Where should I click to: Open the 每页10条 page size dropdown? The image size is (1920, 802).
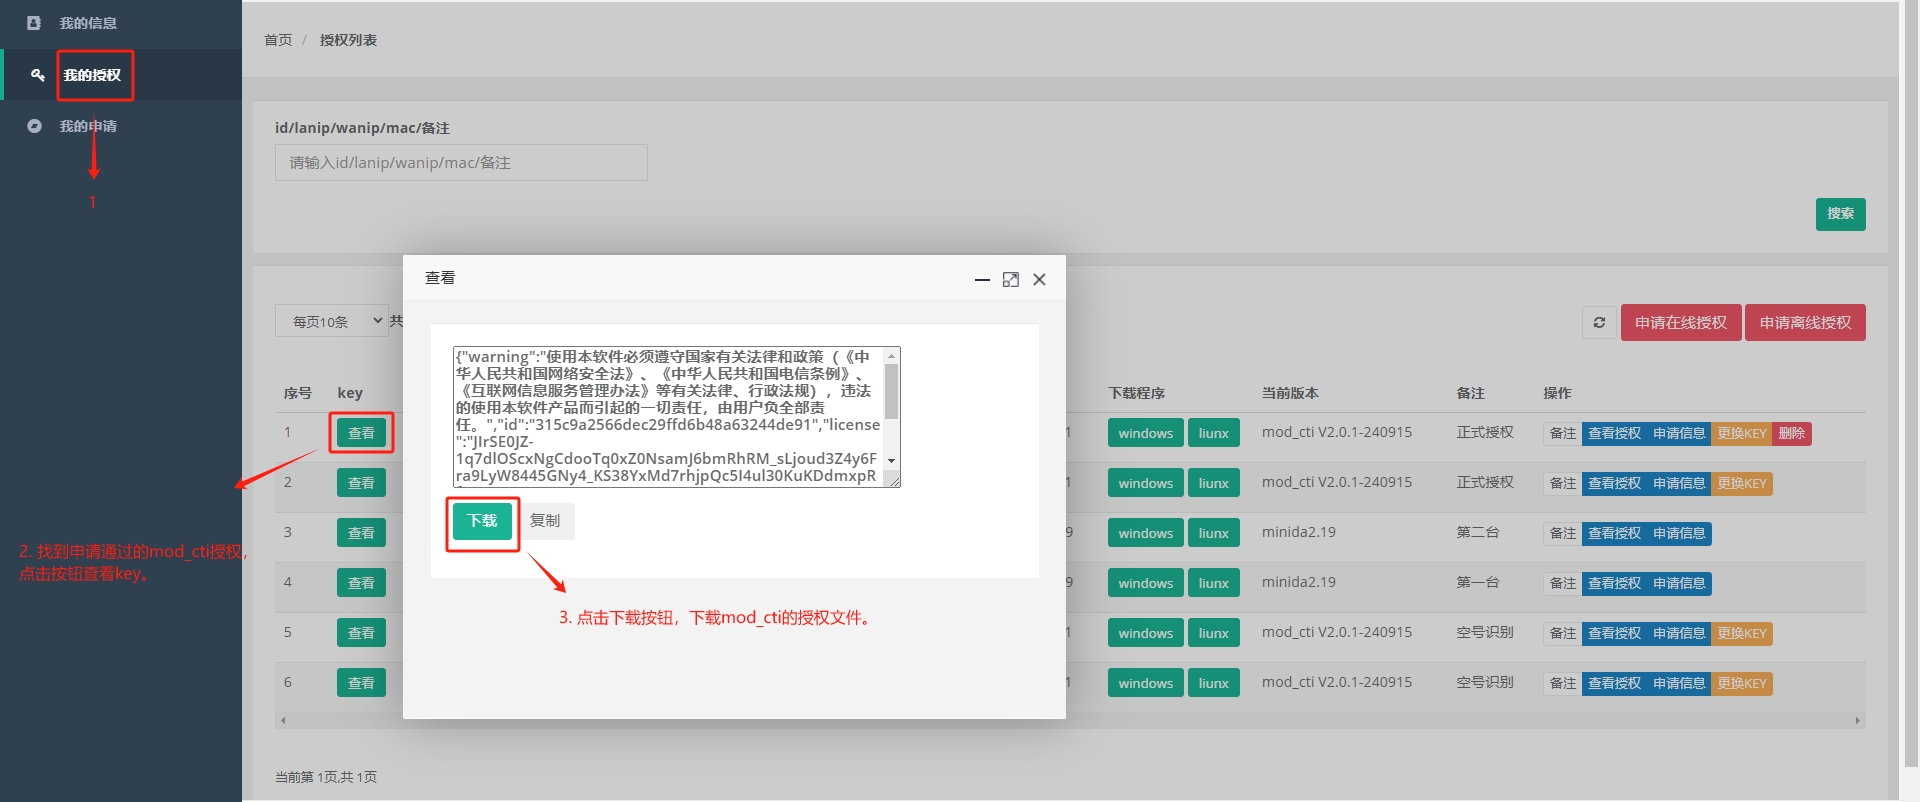[332, 321]
